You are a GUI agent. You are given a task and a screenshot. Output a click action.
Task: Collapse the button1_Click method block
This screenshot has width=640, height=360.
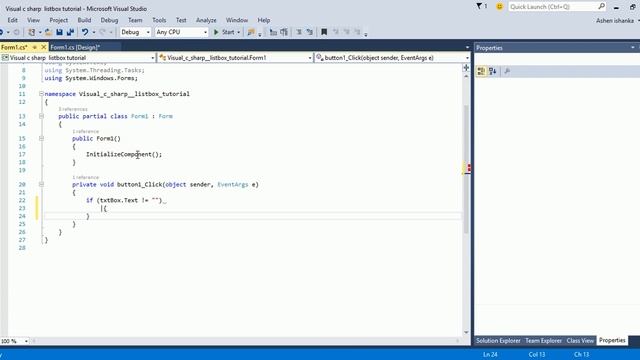41,184
